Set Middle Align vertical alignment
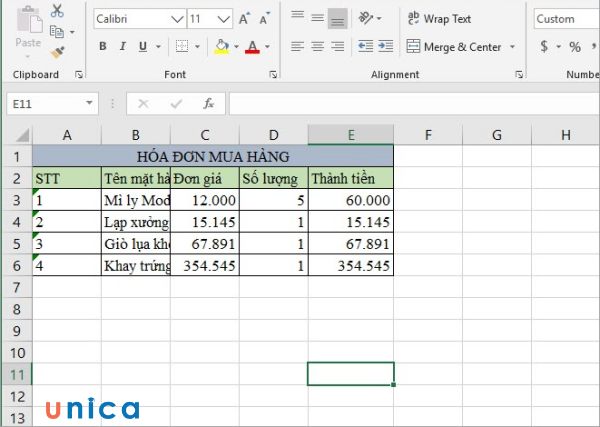 (317, 18)
